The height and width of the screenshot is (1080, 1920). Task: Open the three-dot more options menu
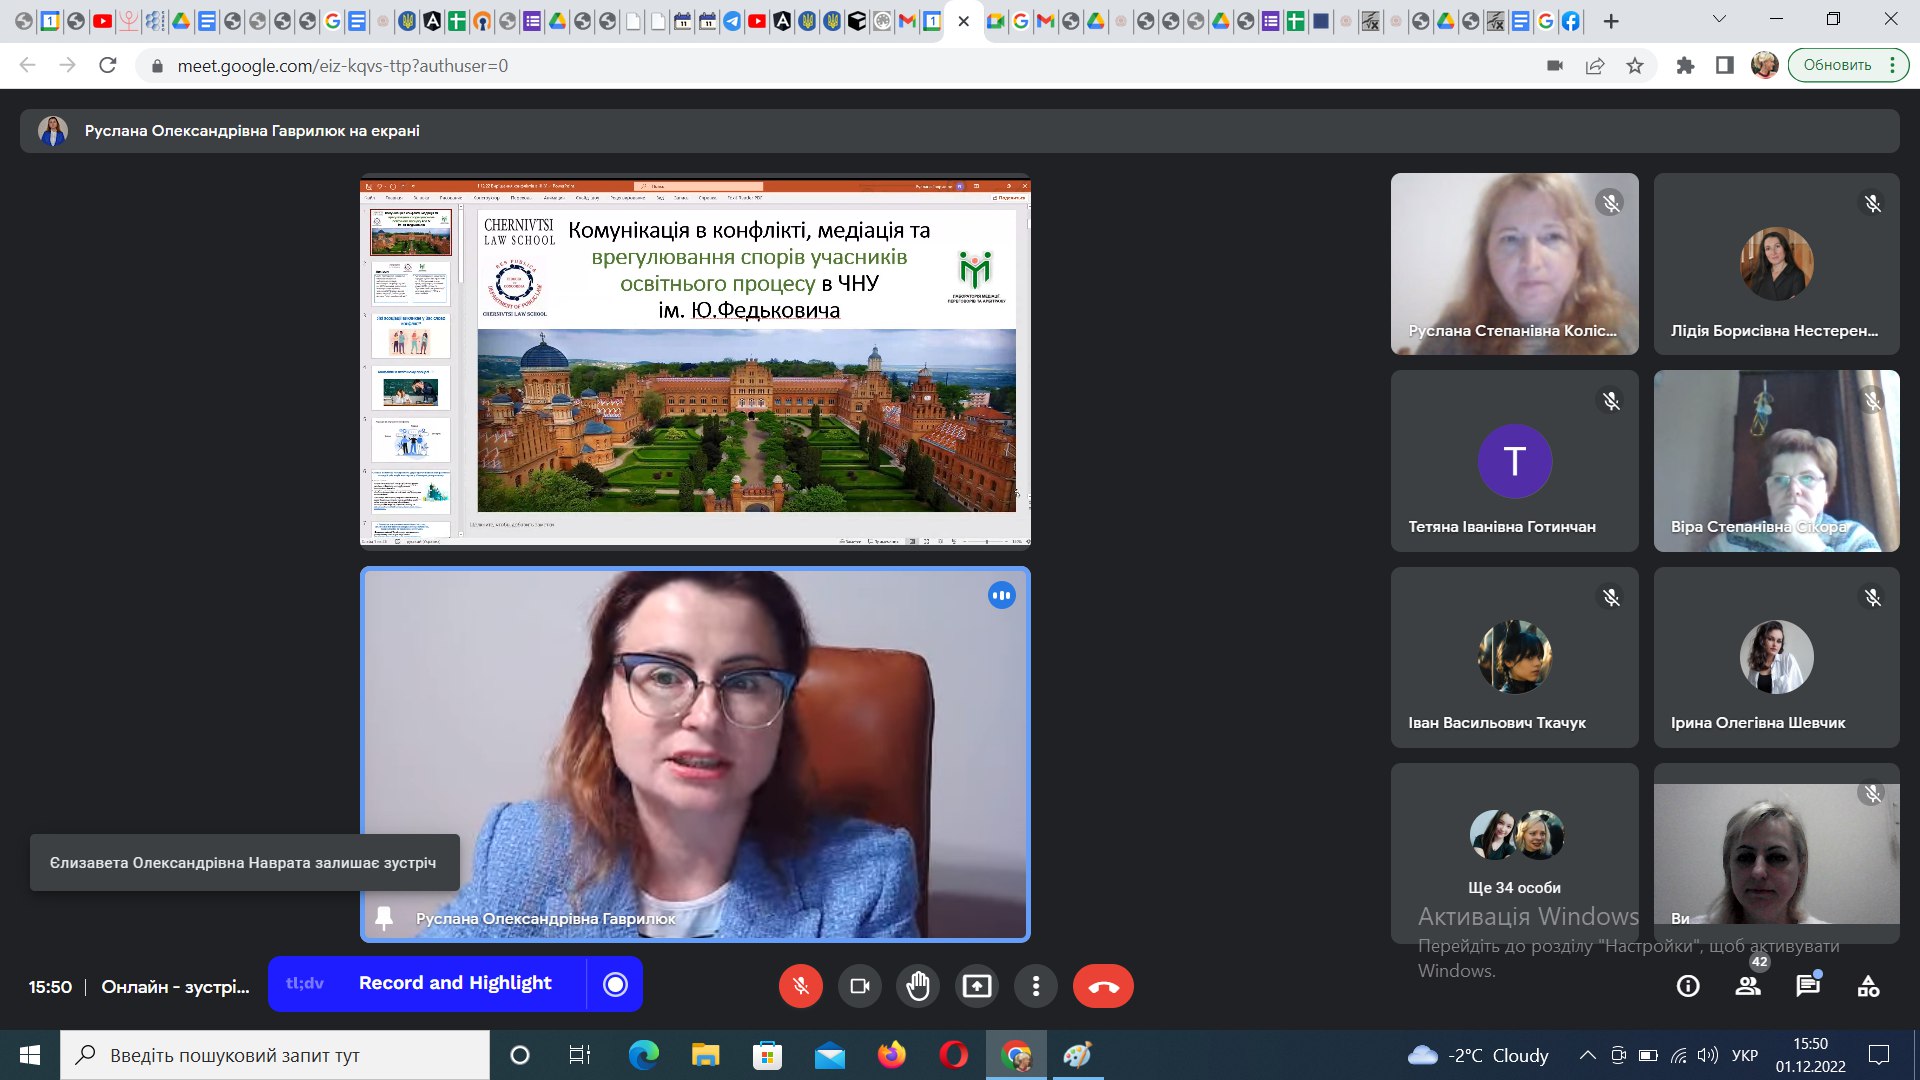tap(1036, 986)
